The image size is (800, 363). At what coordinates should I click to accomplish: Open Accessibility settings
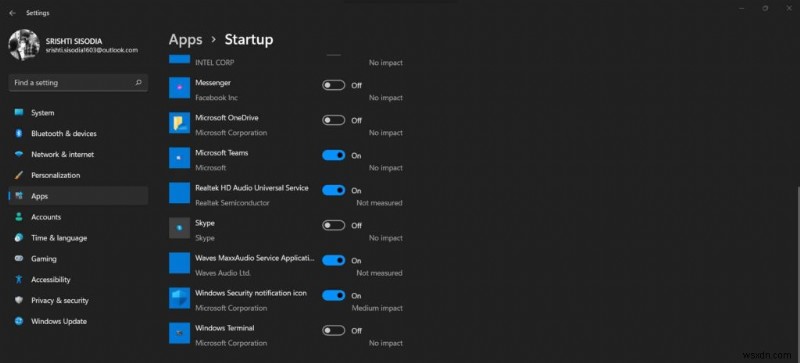[x=78, y=280]
